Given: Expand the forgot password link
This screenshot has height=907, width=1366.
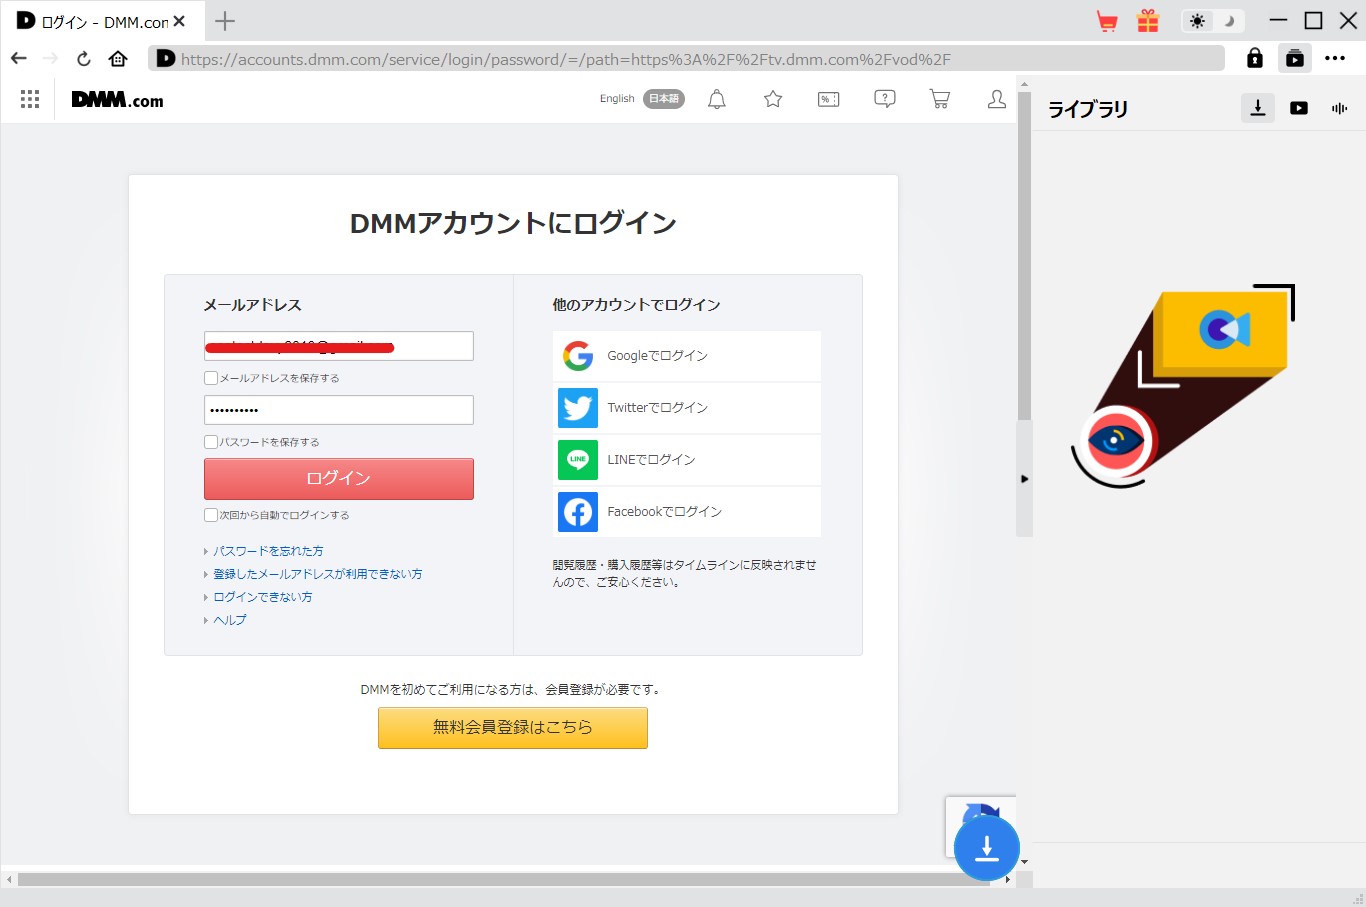Looking at the screenshot, I should (268, 551).
